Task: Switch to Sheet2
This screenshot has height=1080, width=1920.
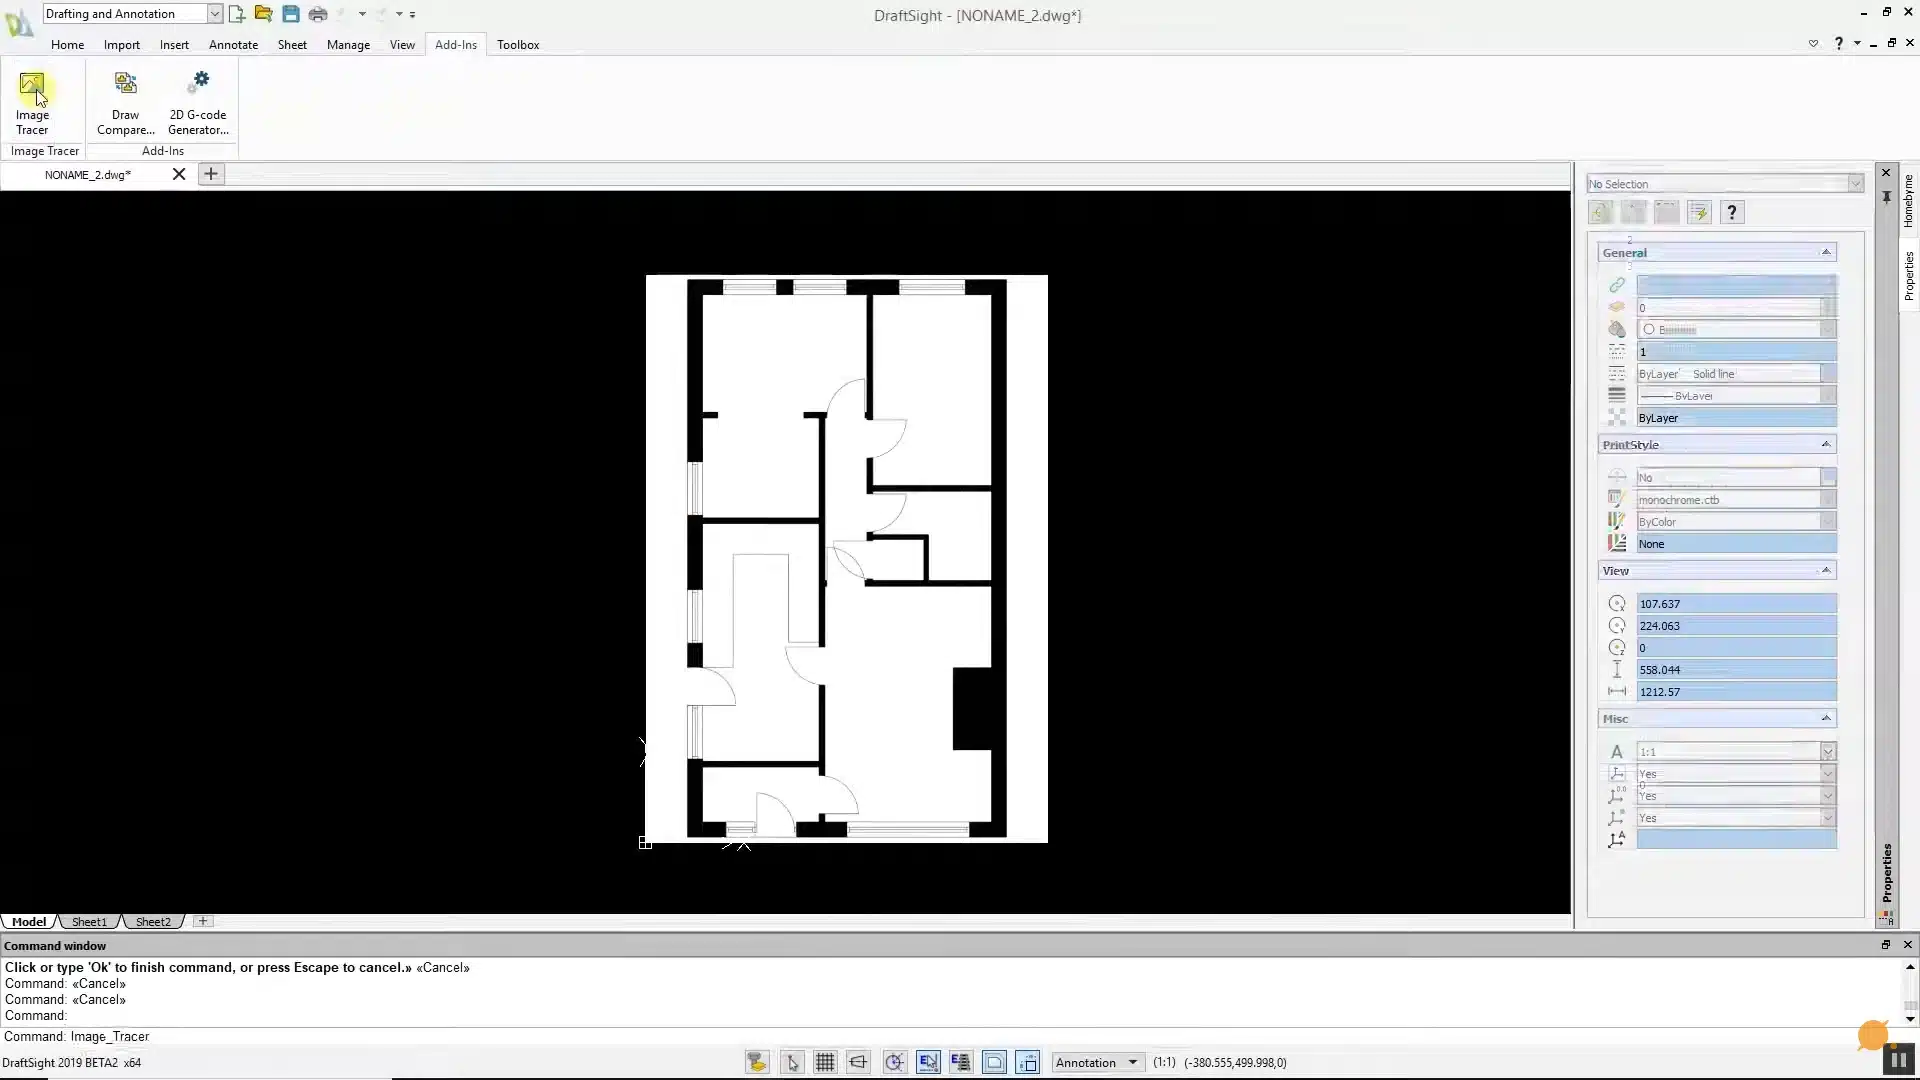Action: 152,921
